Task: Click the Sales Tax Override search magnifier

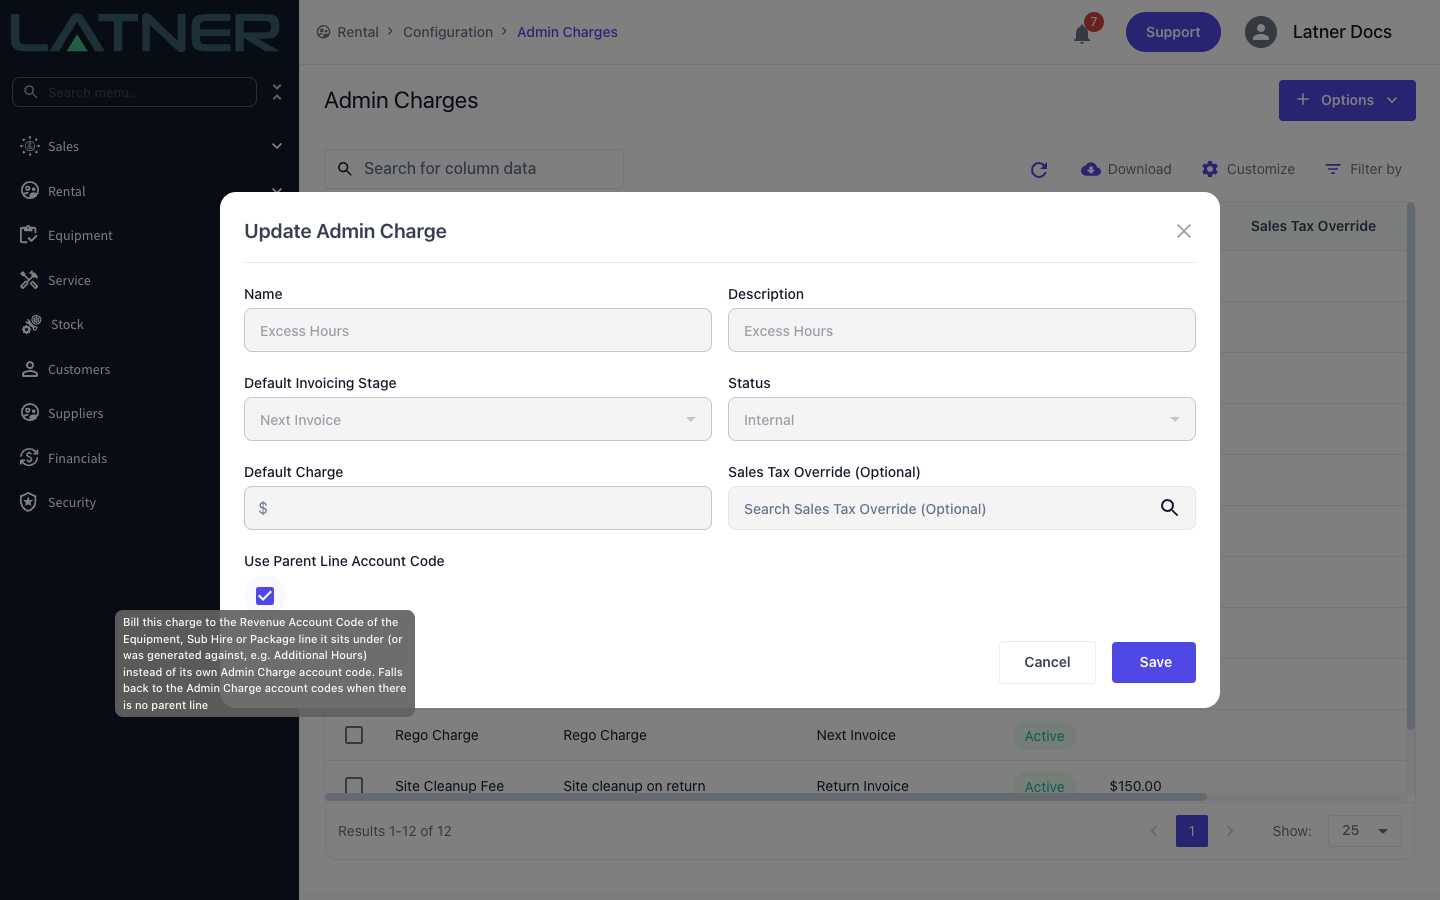Action: coord(1169,508)
